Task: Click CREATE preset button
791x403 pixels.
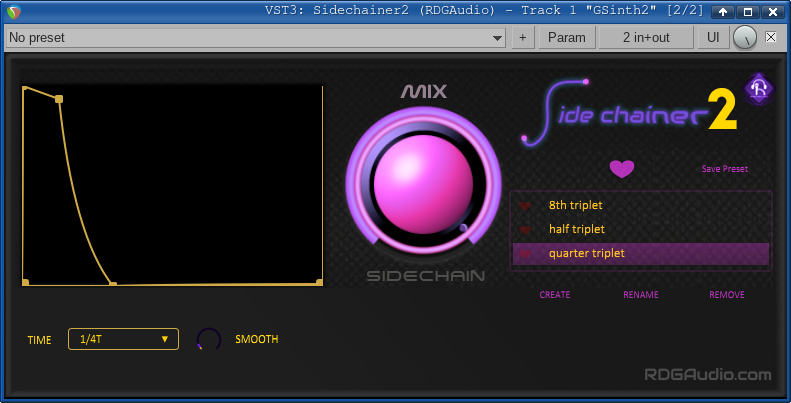Action: pos(555,295)
